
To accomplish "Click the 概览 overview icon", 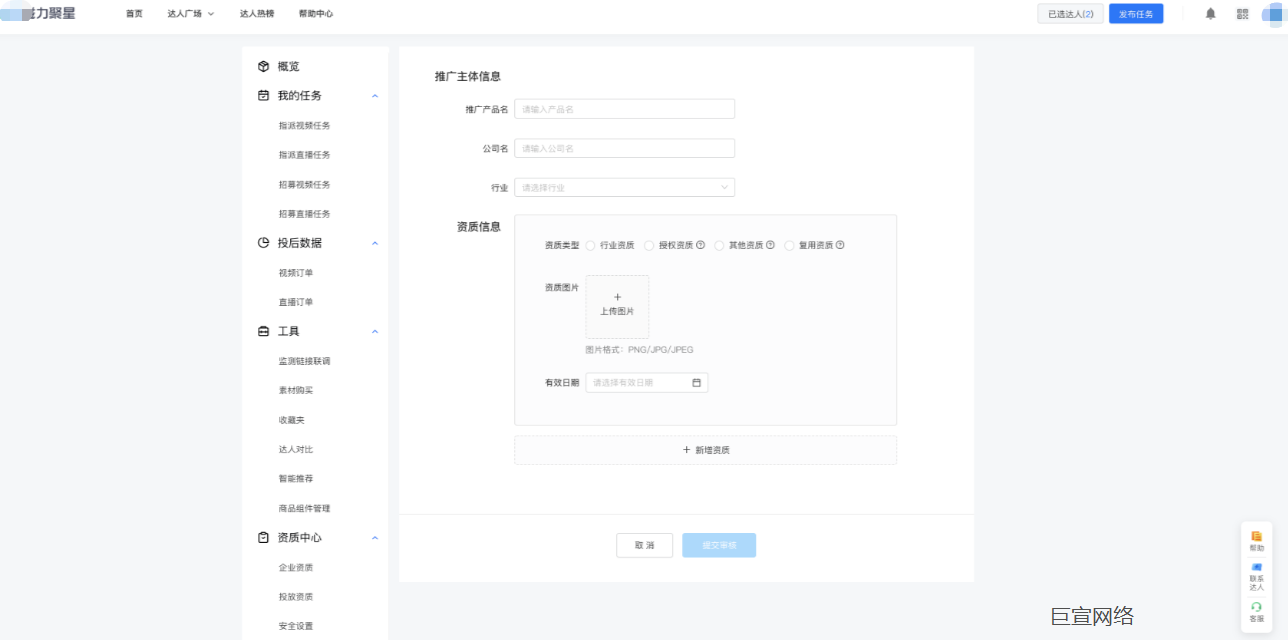I will point(262,66).
